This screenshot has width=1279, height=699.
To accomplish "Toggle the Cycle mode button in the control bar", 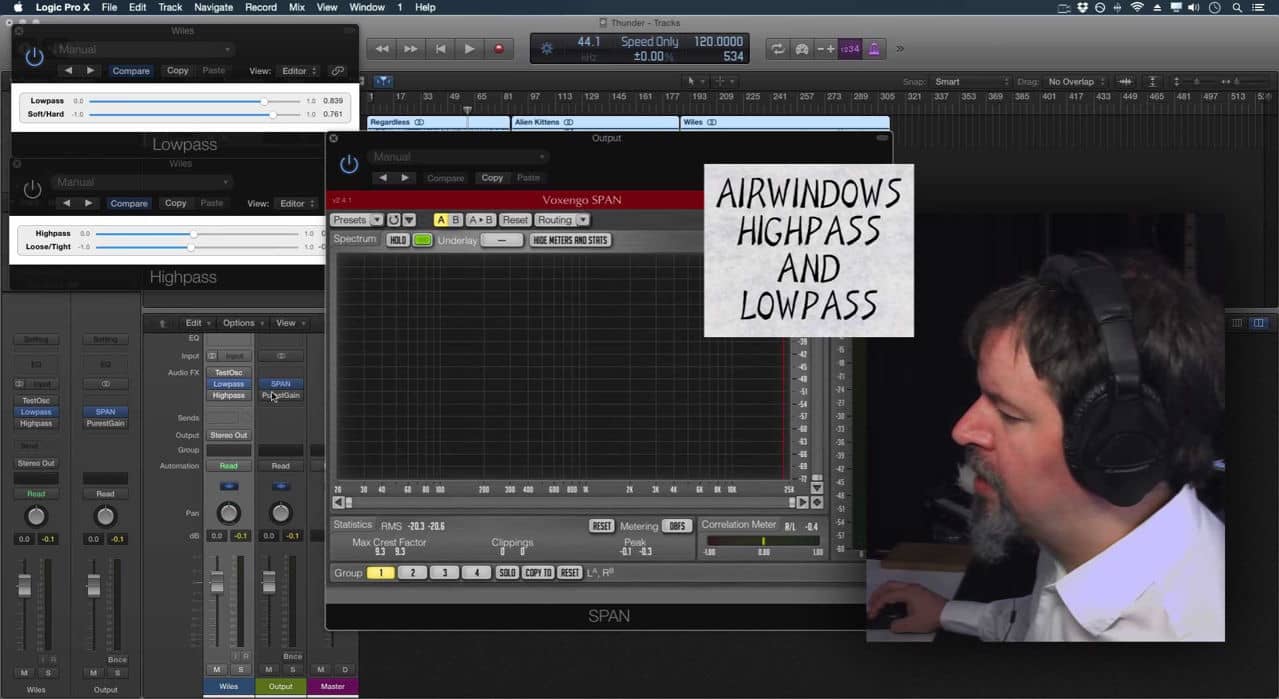I will pos(777,48).
